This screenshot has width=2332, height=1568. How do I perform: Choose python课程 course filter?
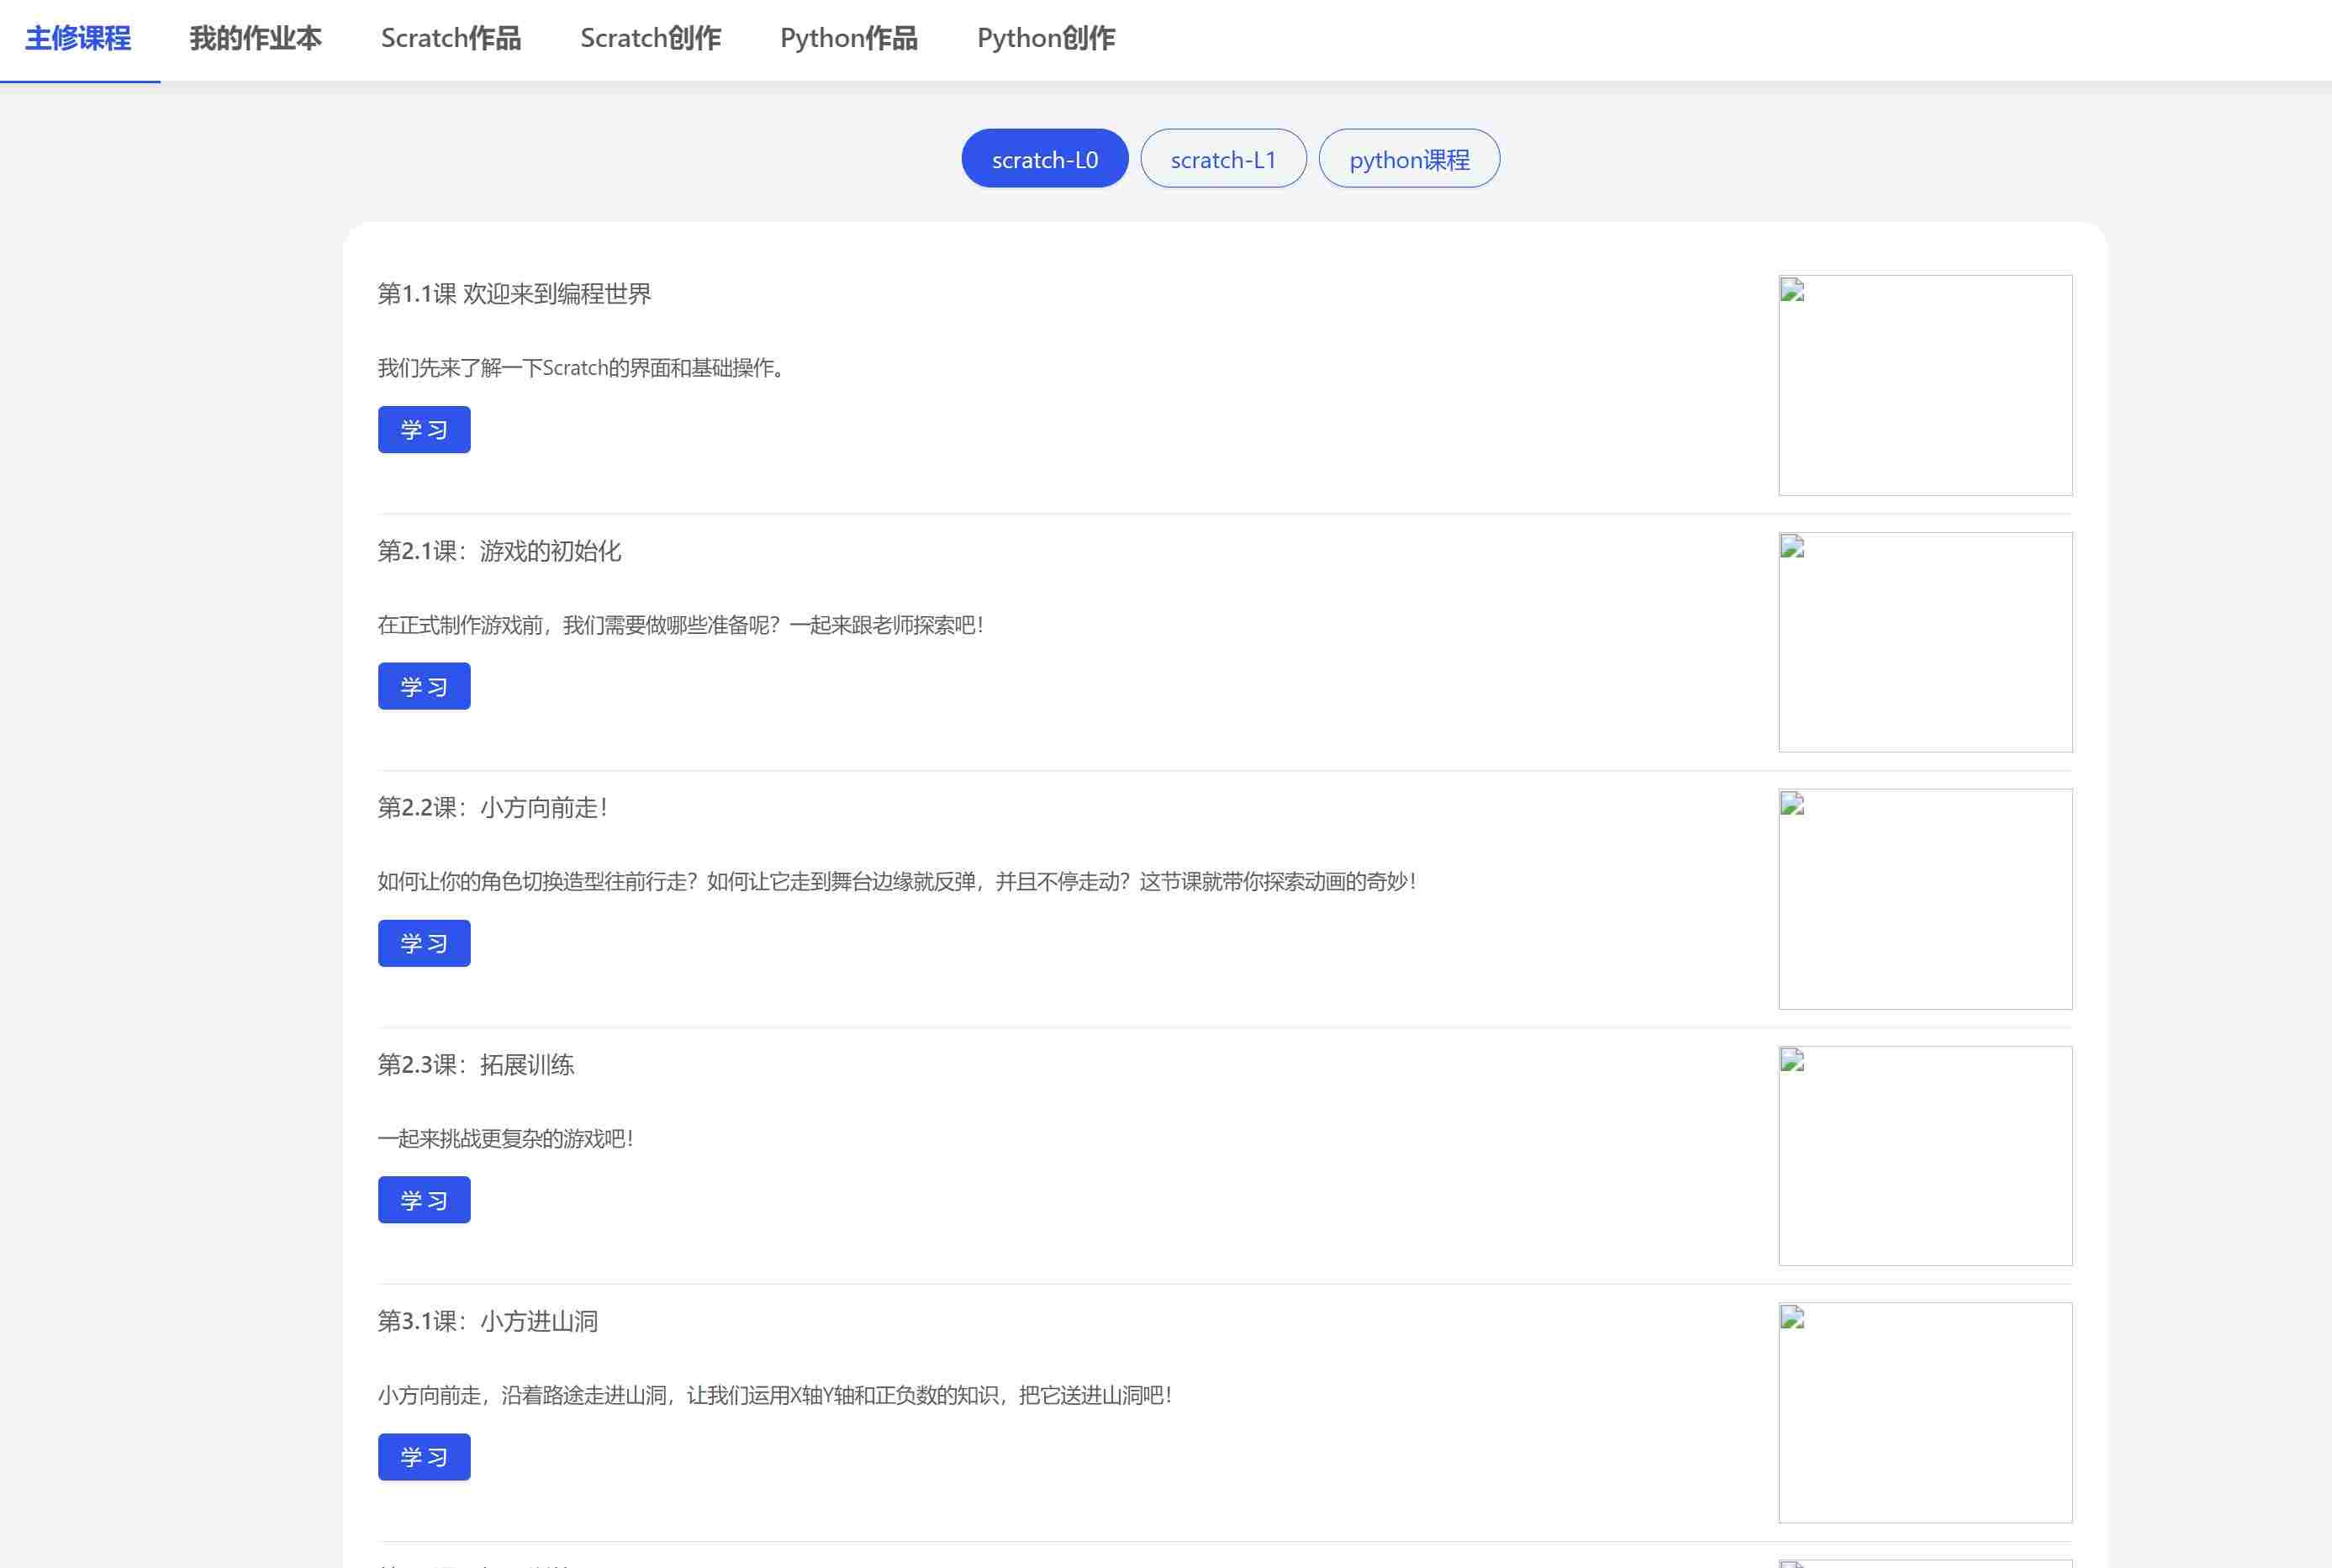click(1408, 159)
